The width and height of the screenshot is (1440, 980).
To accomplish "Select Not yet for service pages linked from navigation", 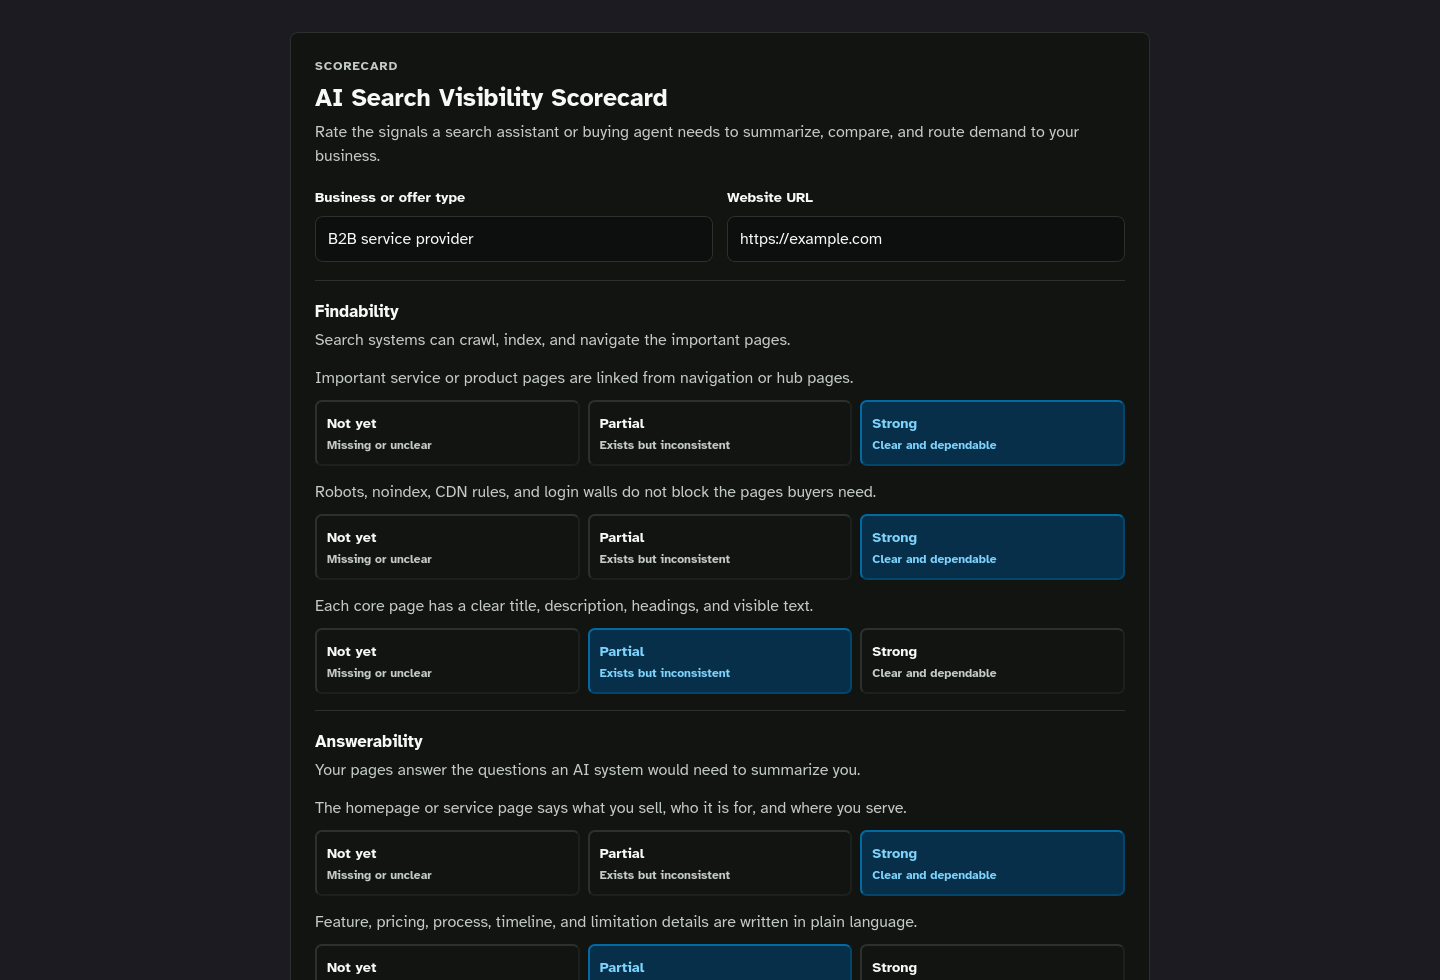I will (447, 433).
